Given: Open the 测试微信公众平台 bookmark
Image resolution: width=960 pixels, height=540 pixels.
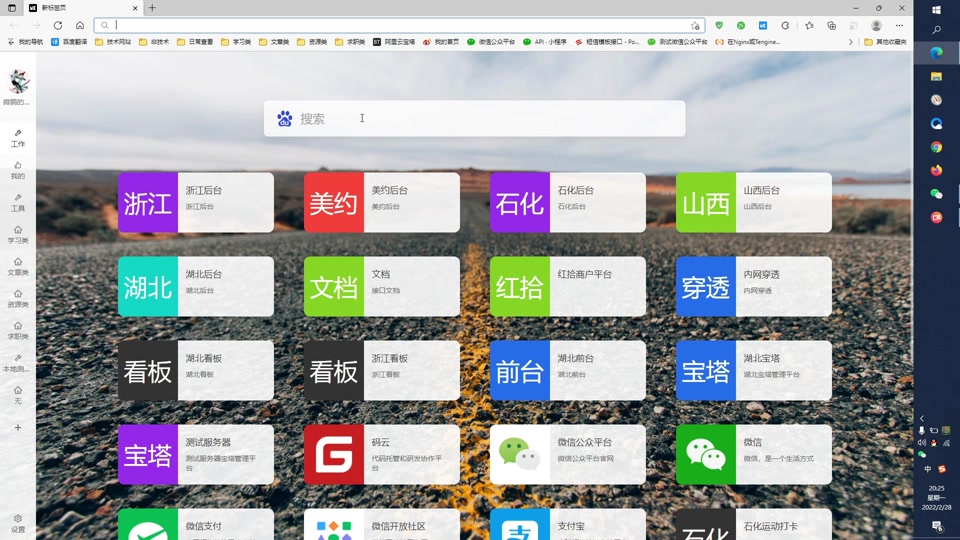Looking at the screenshot, I should tap(677, 42).
